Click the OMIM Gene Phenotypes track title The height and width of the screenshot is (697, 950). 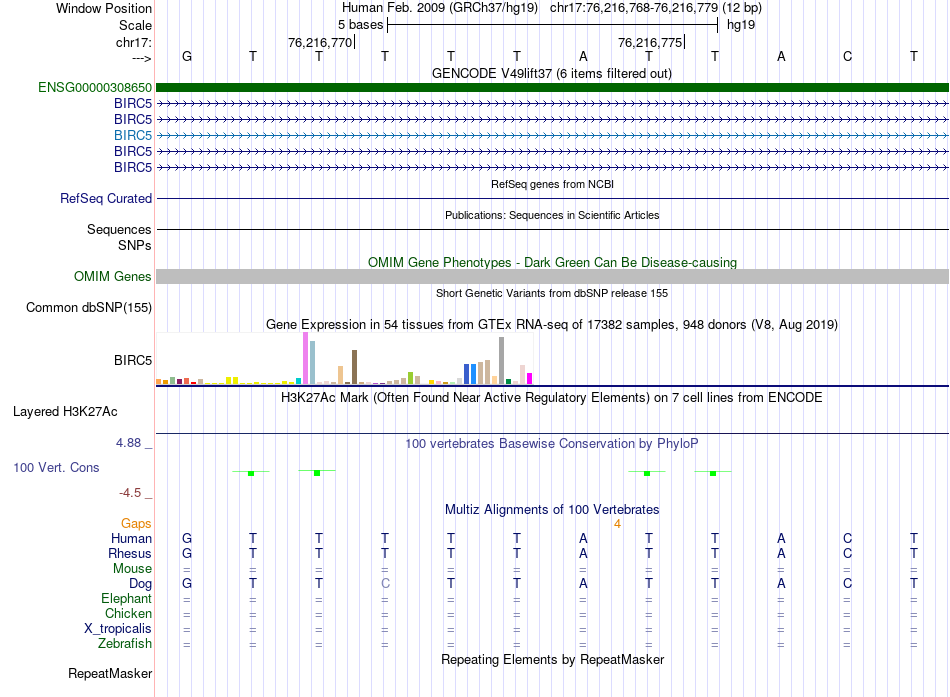pos(552,262)
